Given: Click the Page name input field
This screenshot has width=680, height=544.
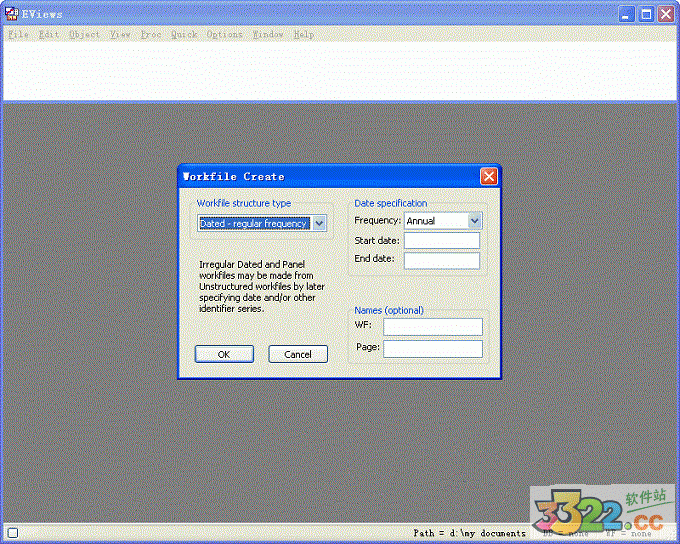Looking at the screenshot, I should pos(433,349).
